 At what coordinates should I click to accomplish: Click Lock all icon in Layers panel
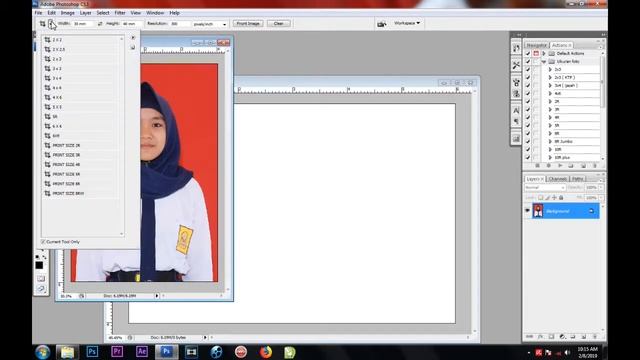[x=561, y=198]
